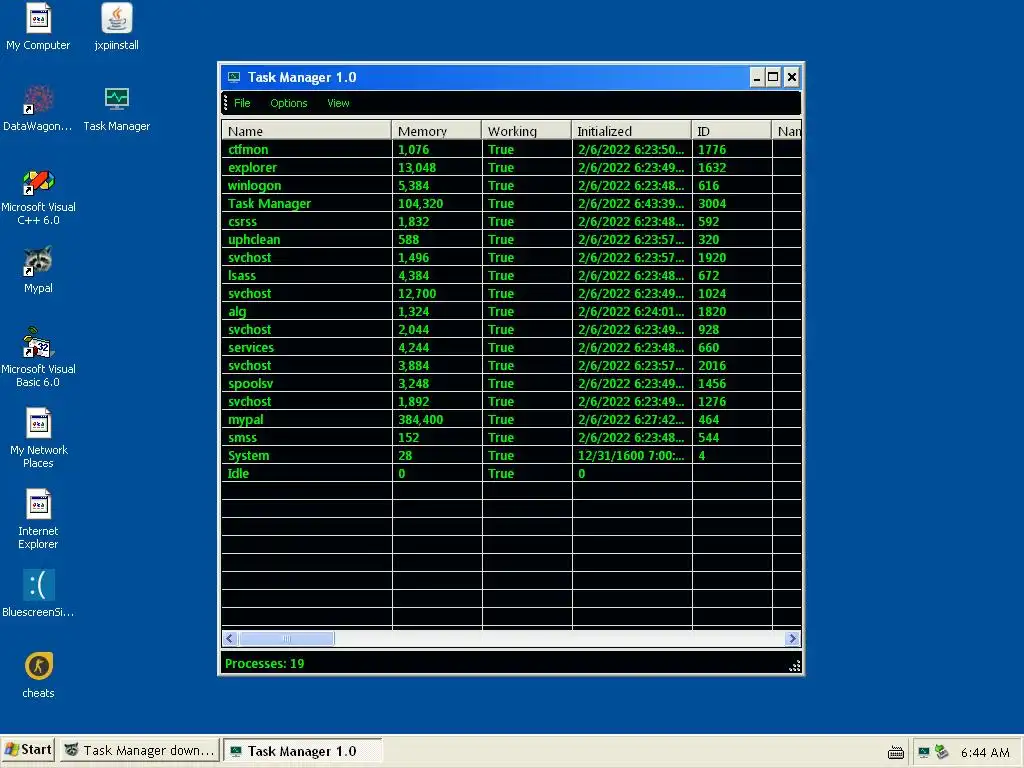Open the File menu
1024x768 pixels.
[242, 103]
